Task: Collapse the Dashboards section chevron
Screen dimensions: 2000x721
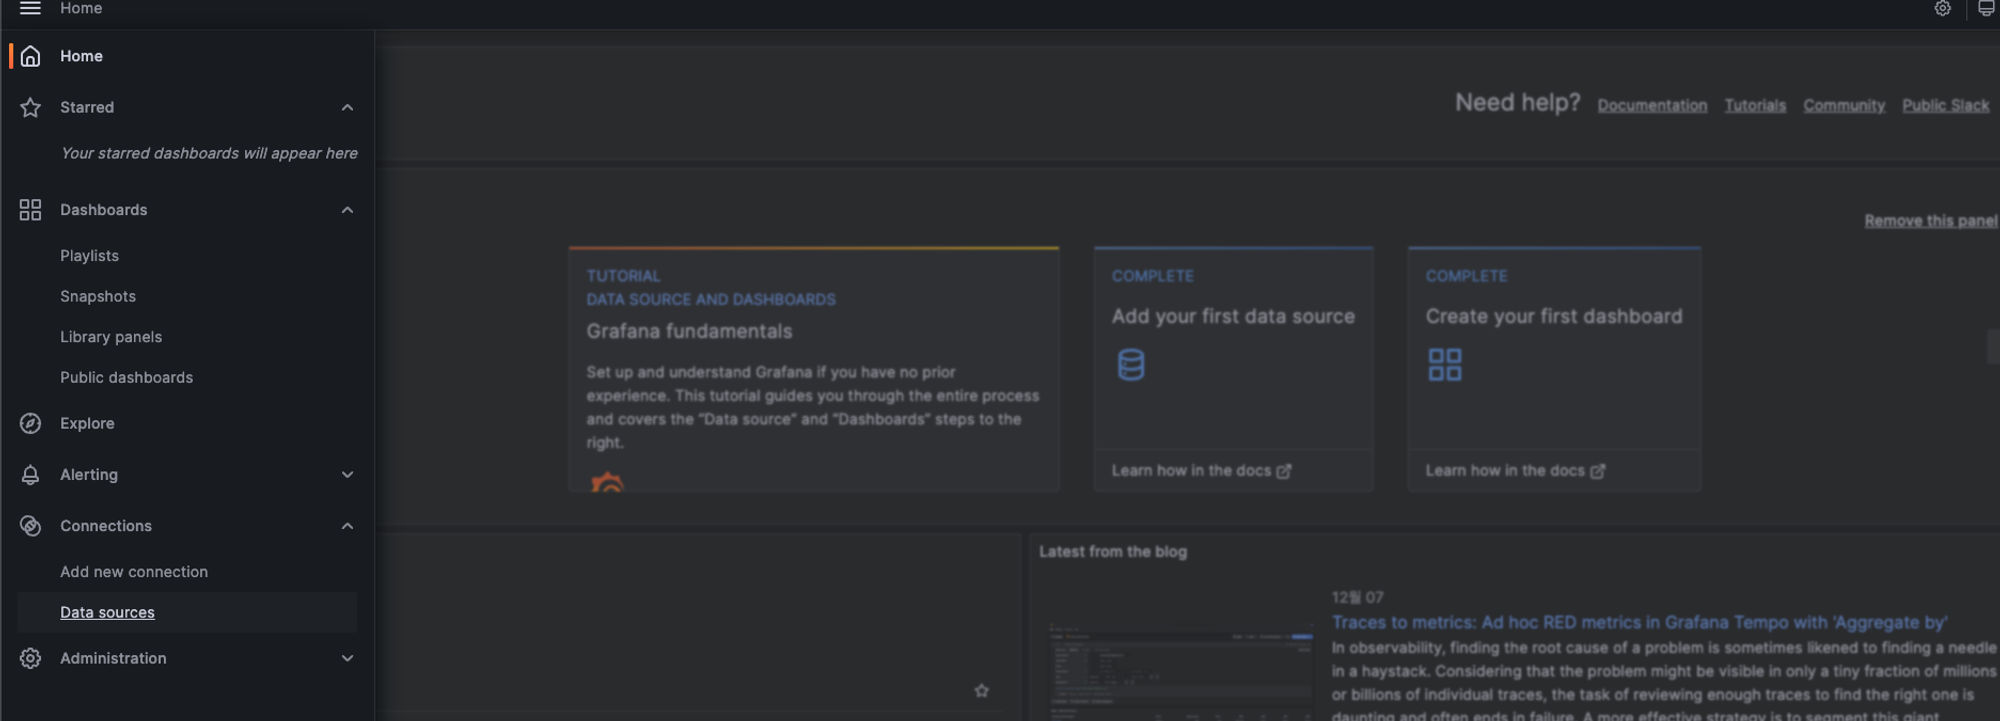Action: coord(347,210)
